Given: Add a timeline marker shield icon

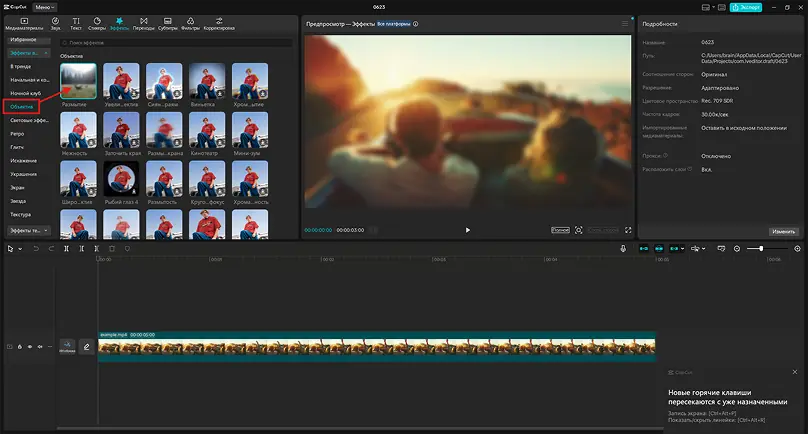Looking at the screenshot, I should 127,249.
